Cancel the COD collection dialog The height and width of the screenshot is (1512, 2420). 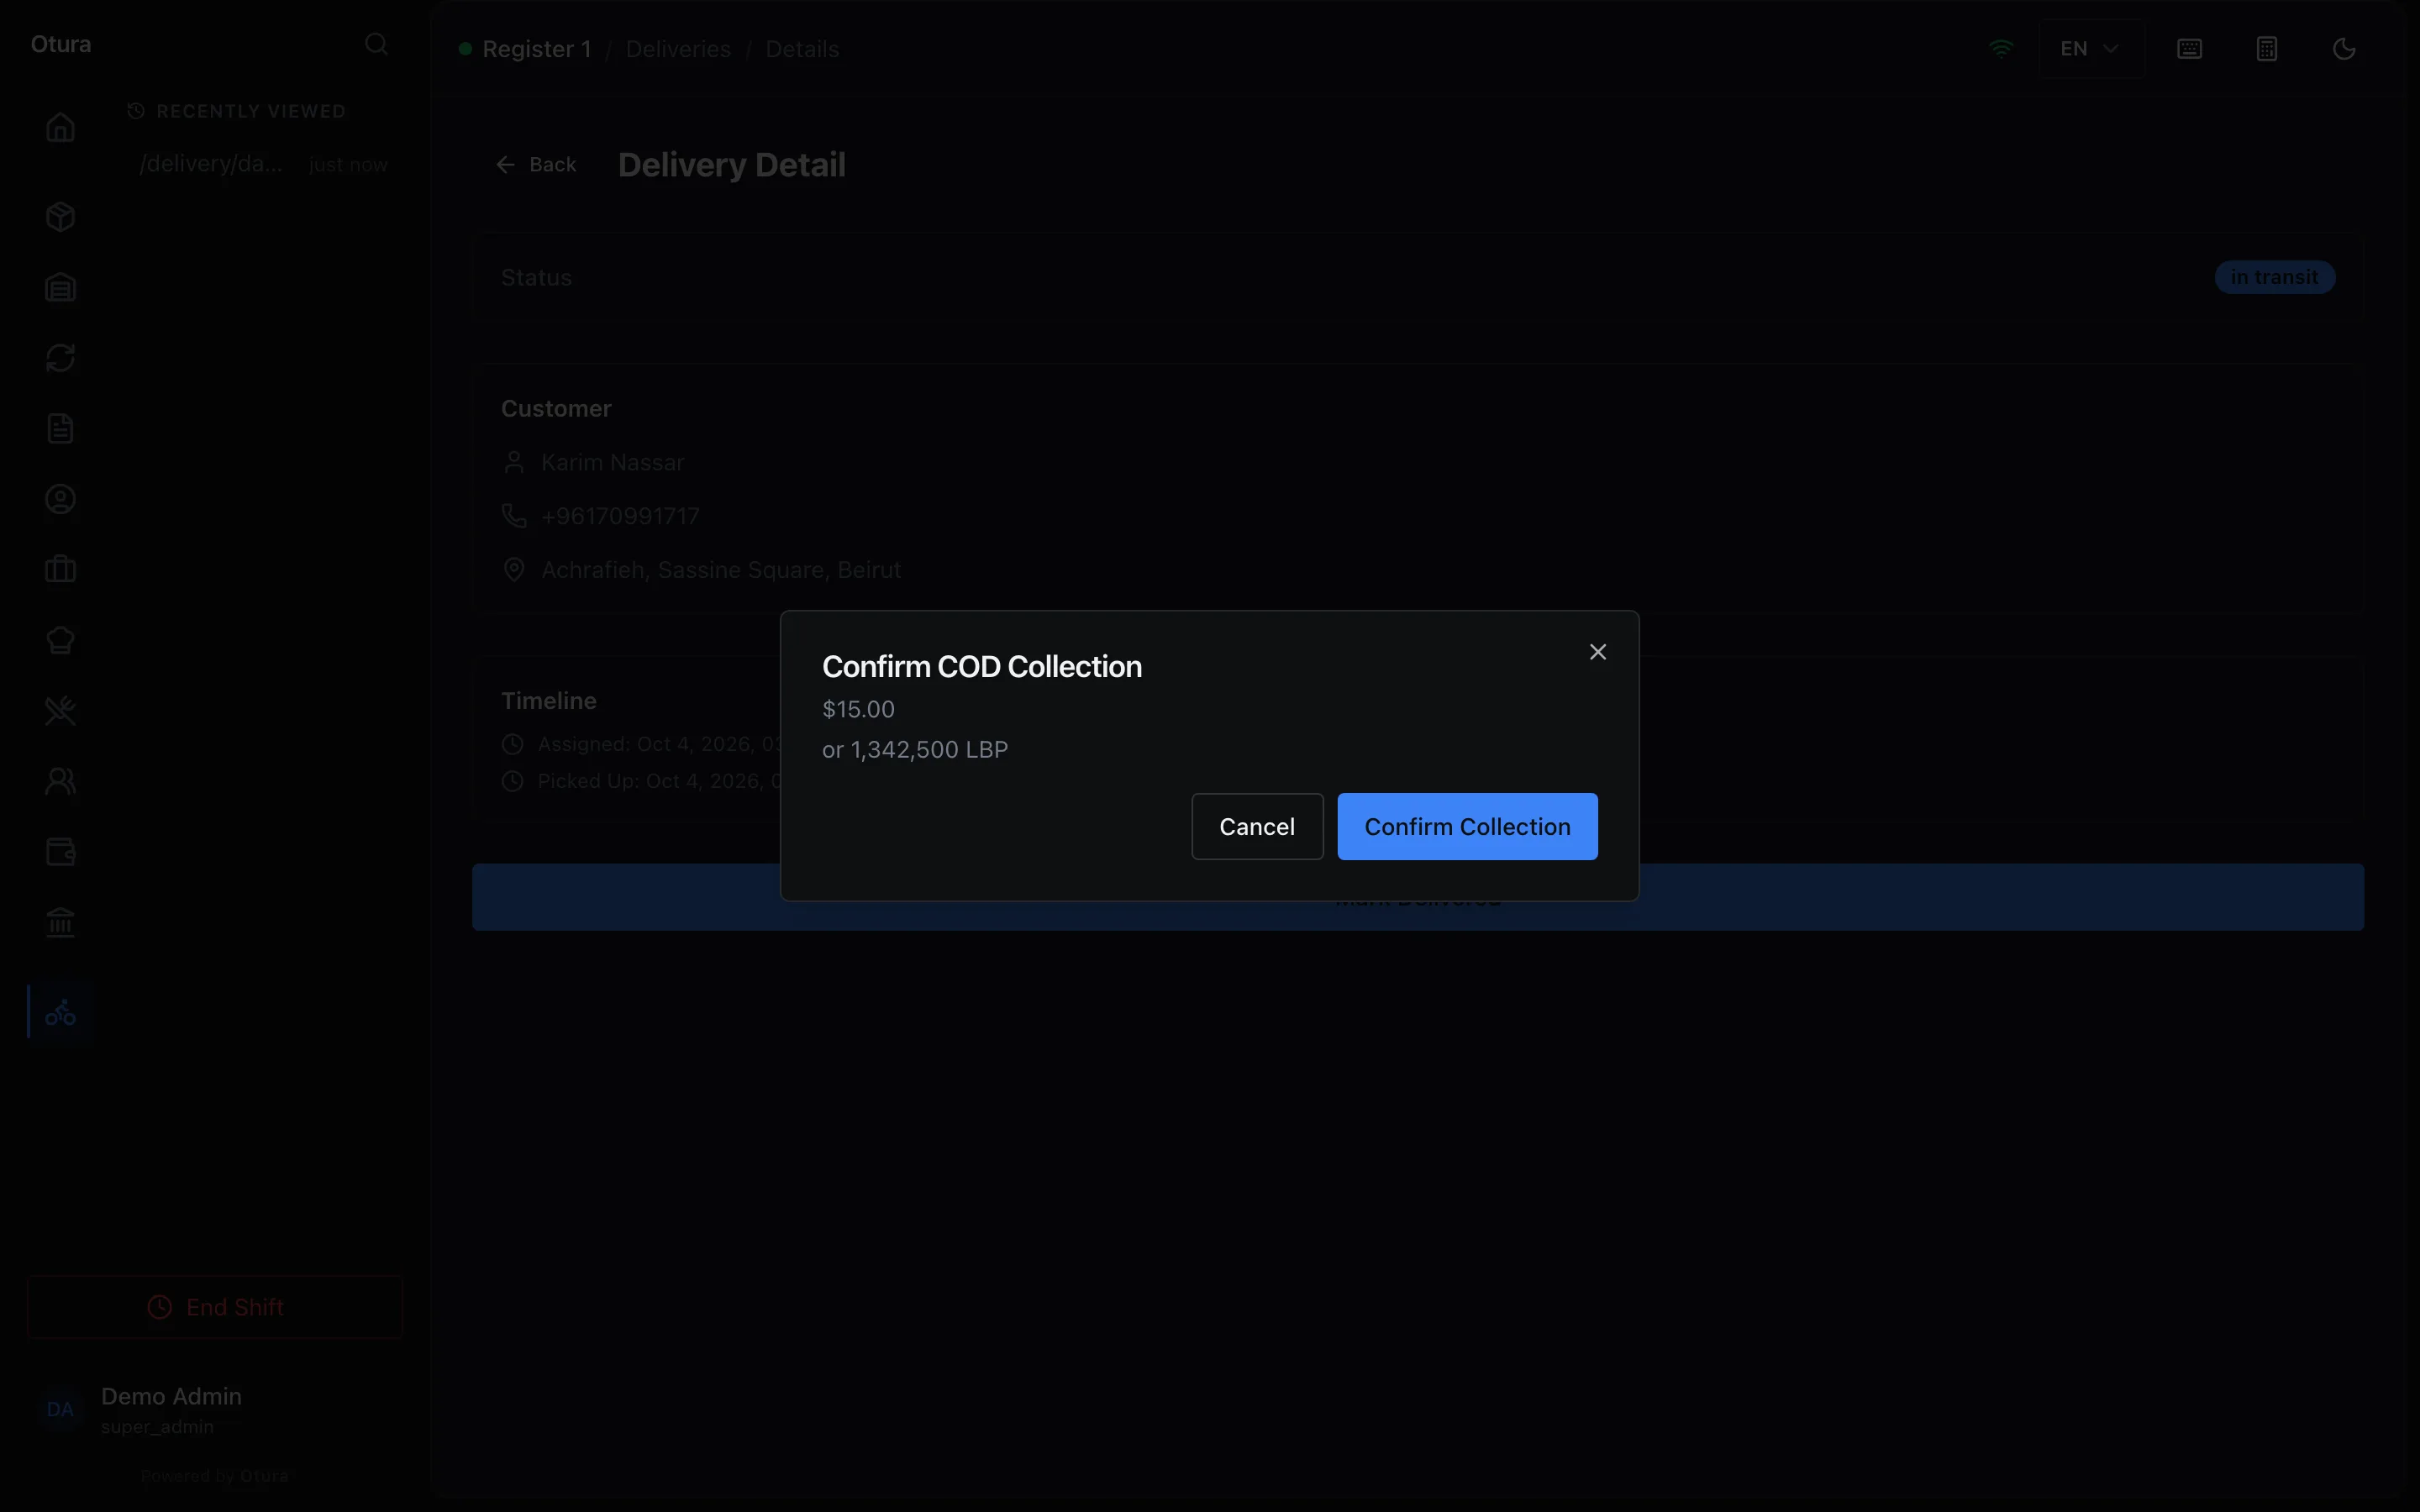click(1257, 826)
